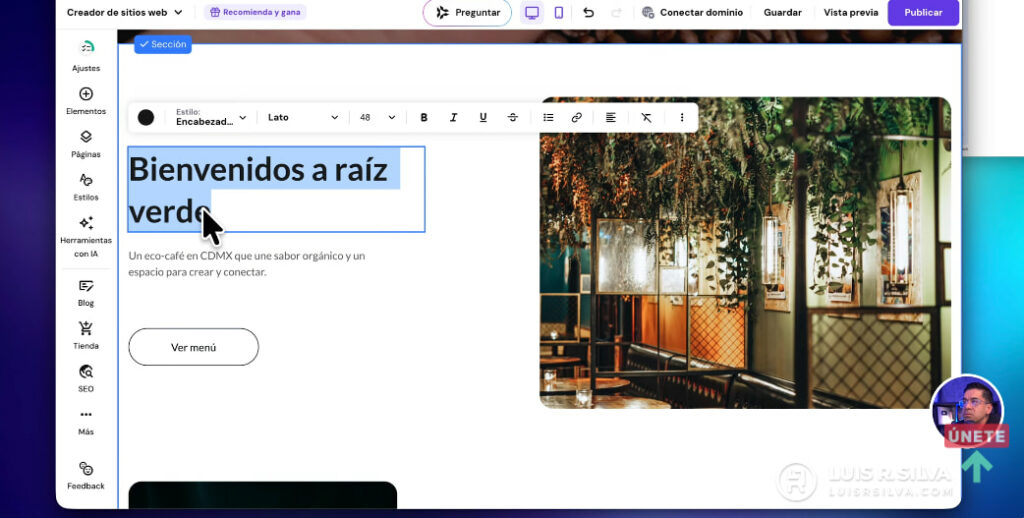The height and width of the screenshot is (518, 1024).
Task: Open the font size 48 dropdown
Action: 377,118
